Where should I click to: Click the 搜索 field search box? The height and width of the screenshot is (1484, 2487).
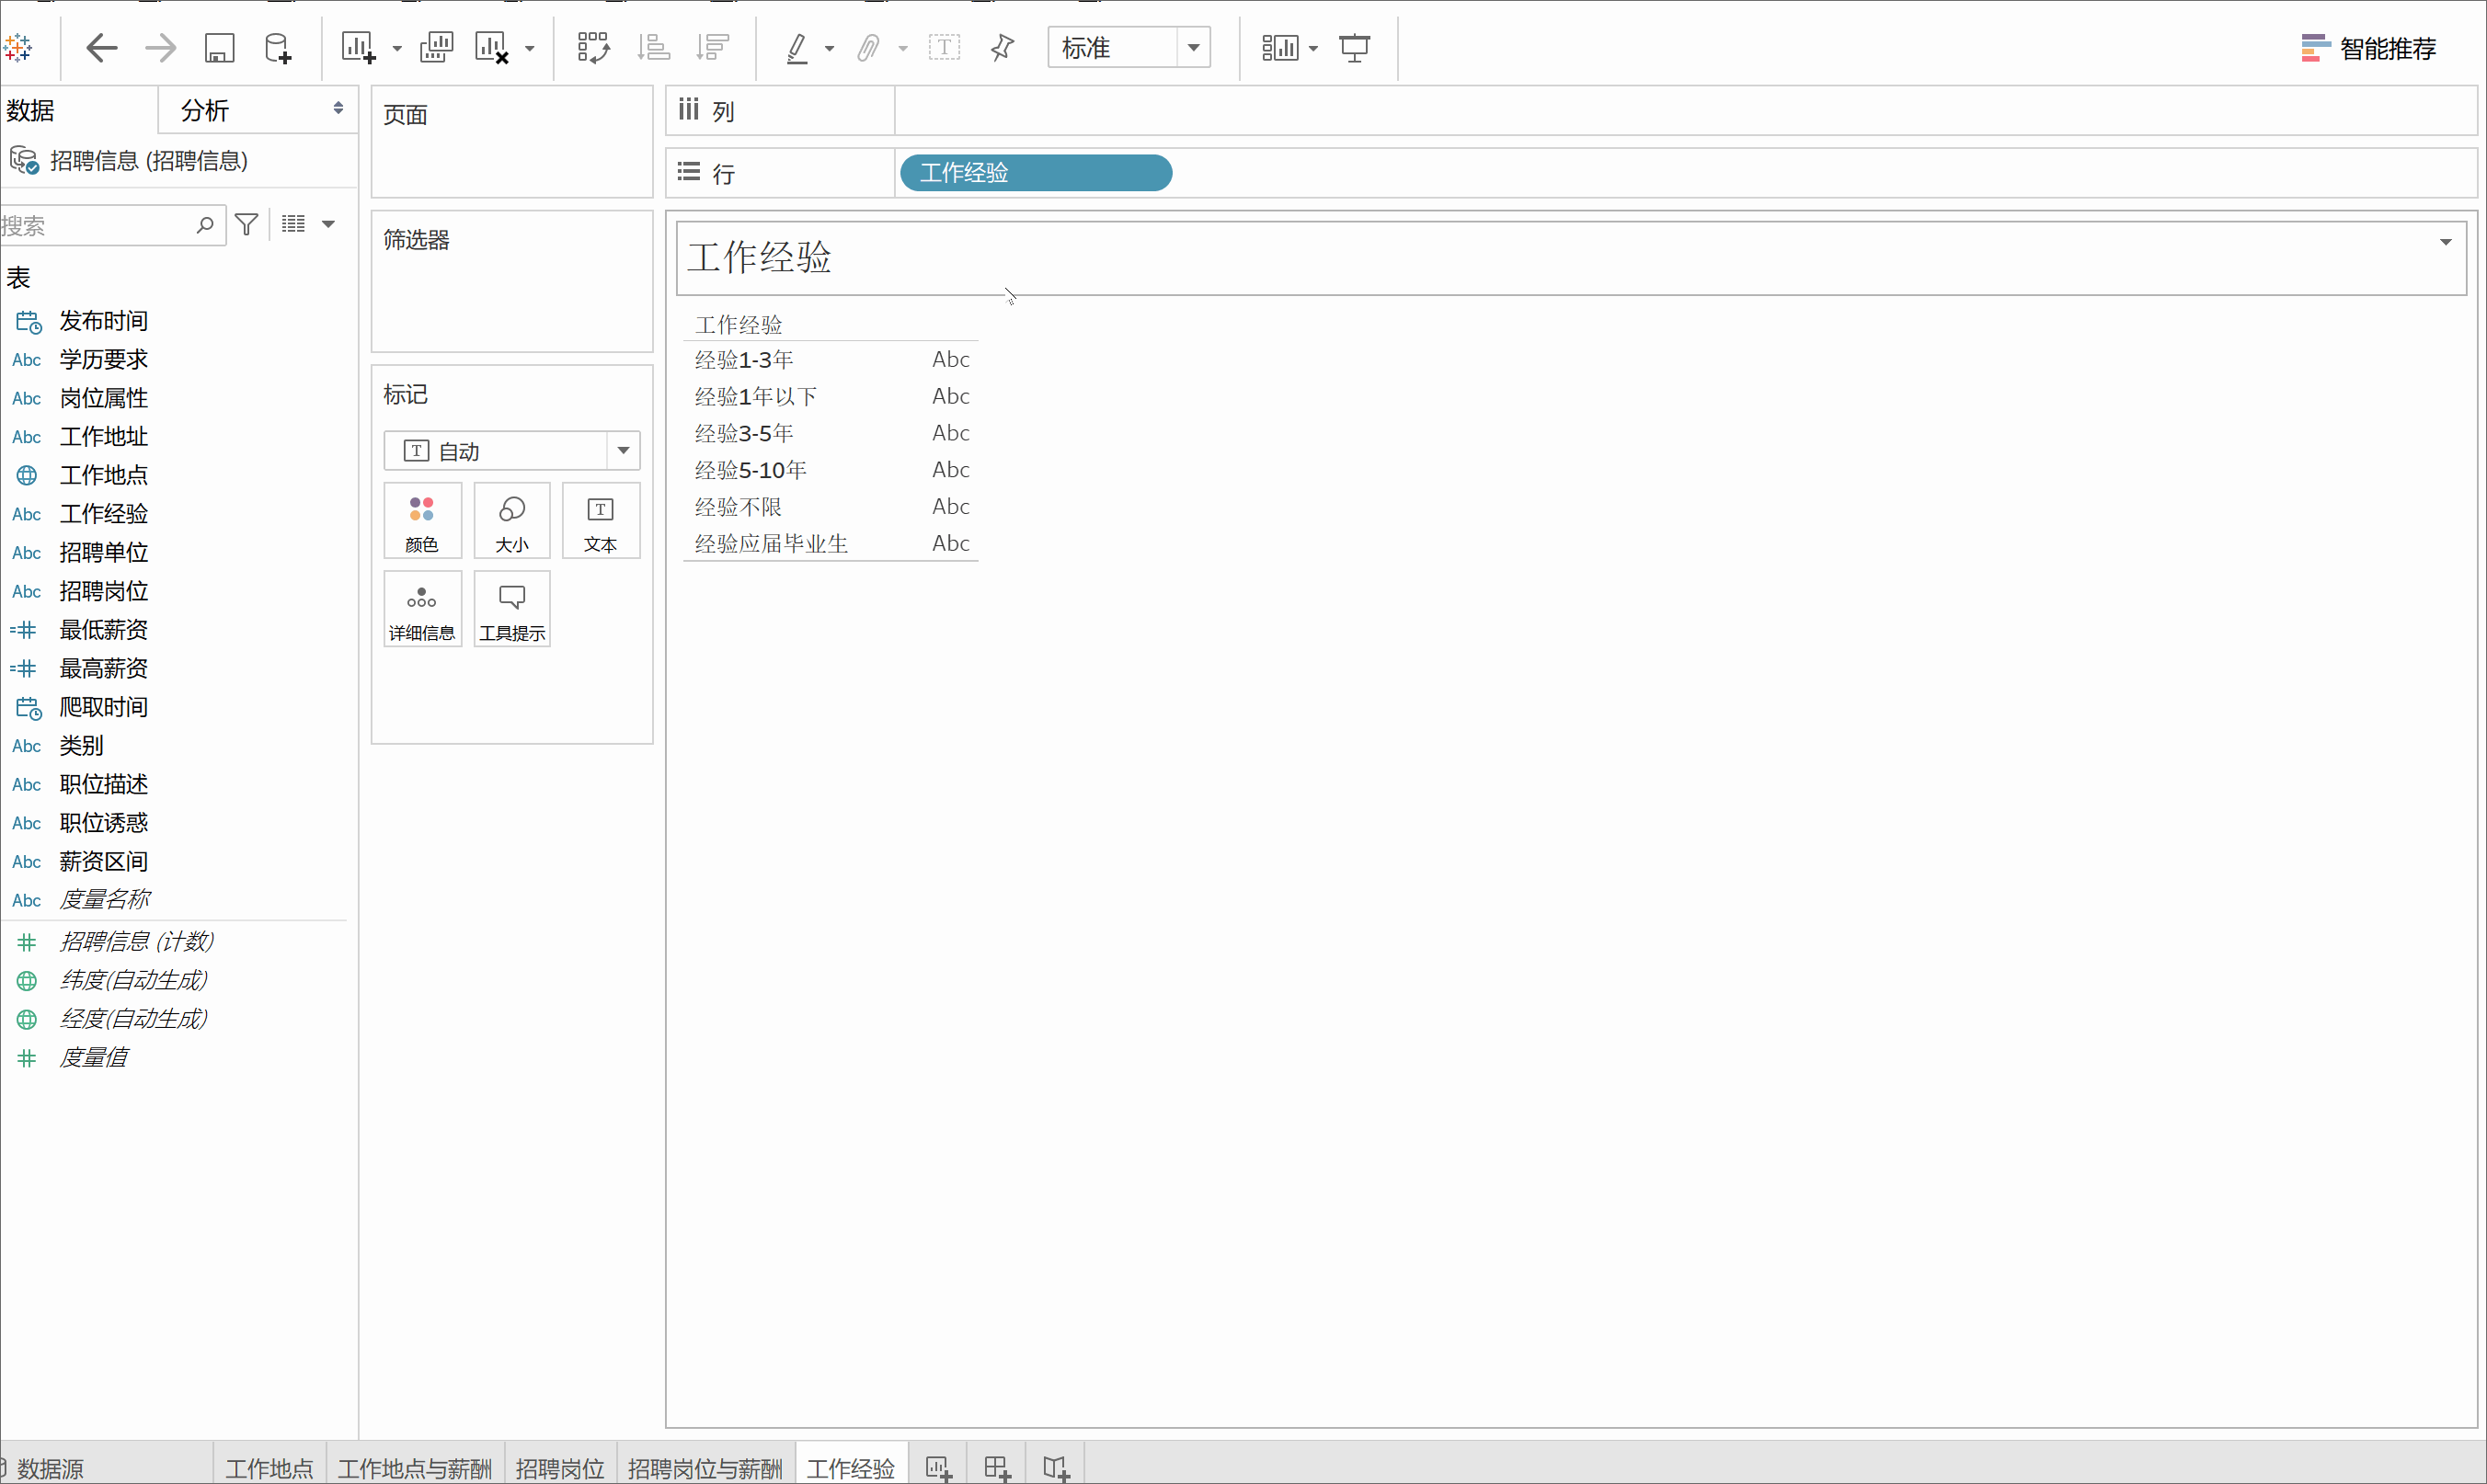100,226
